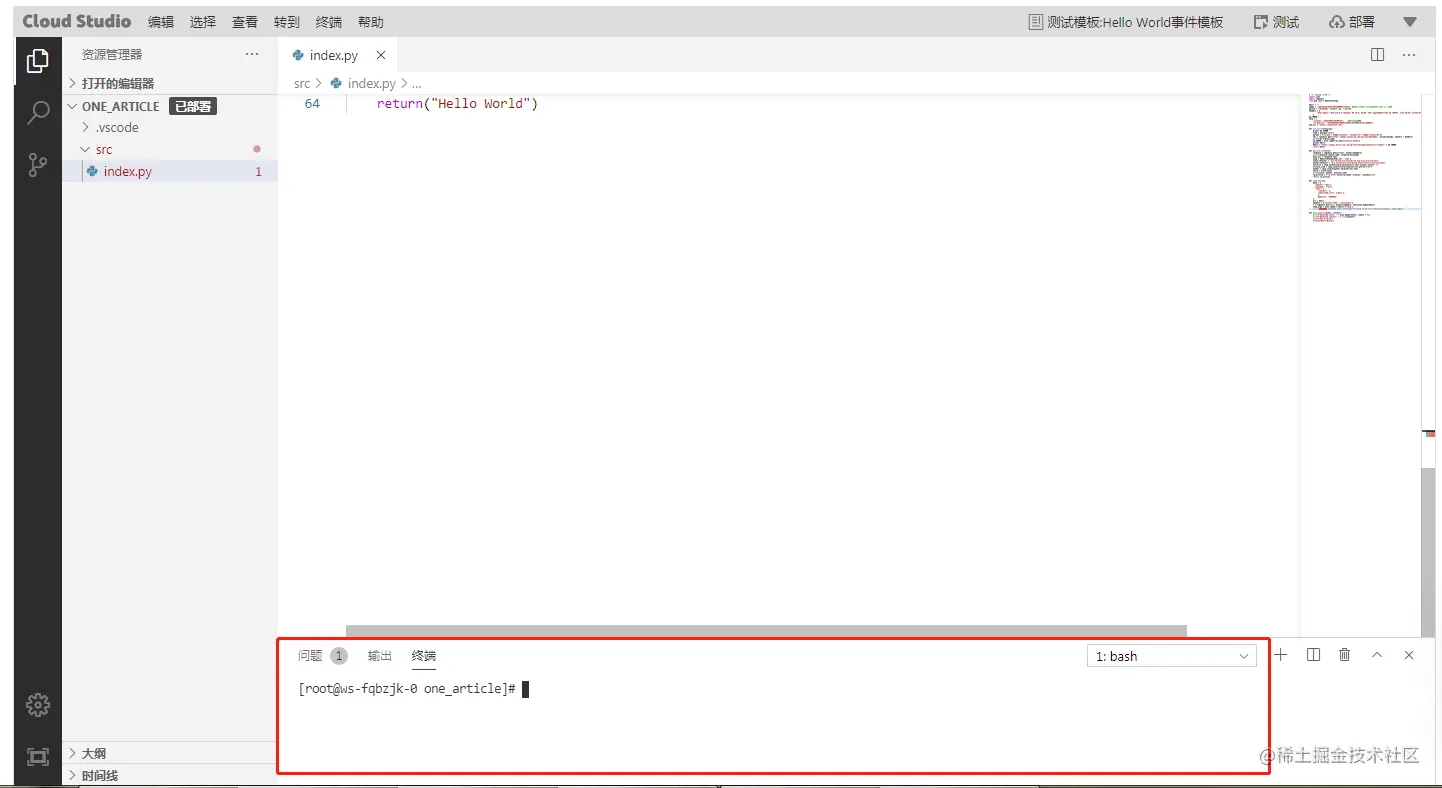Image resolution: width=1442 pixels, height=788 pixels.
Task: Split the editor with the layout icon
Action: [1377, 55]
